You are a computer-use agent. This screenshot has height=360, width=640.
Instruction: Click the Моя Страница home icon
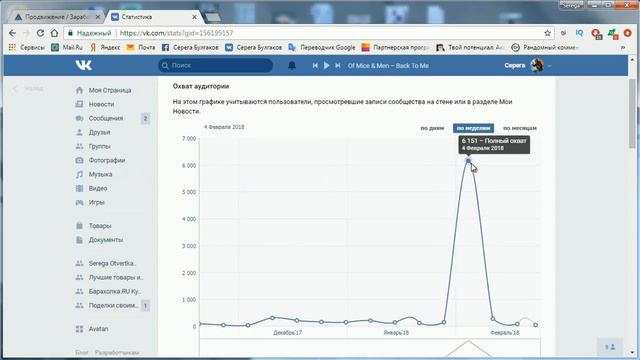click(x=79, y=90)
